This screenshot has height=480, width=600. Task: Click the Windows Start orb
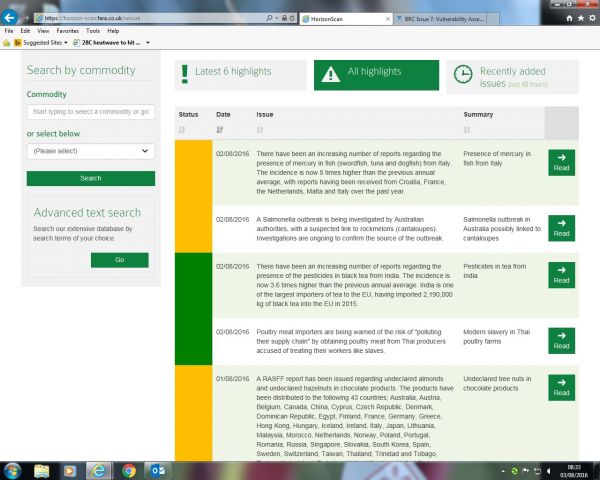(13, 470)
